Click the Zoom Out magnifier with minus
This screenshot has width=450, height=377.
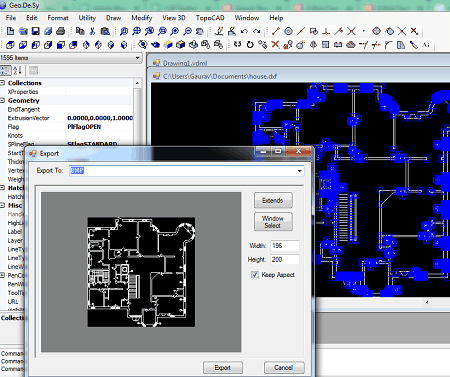click(188, 31)
